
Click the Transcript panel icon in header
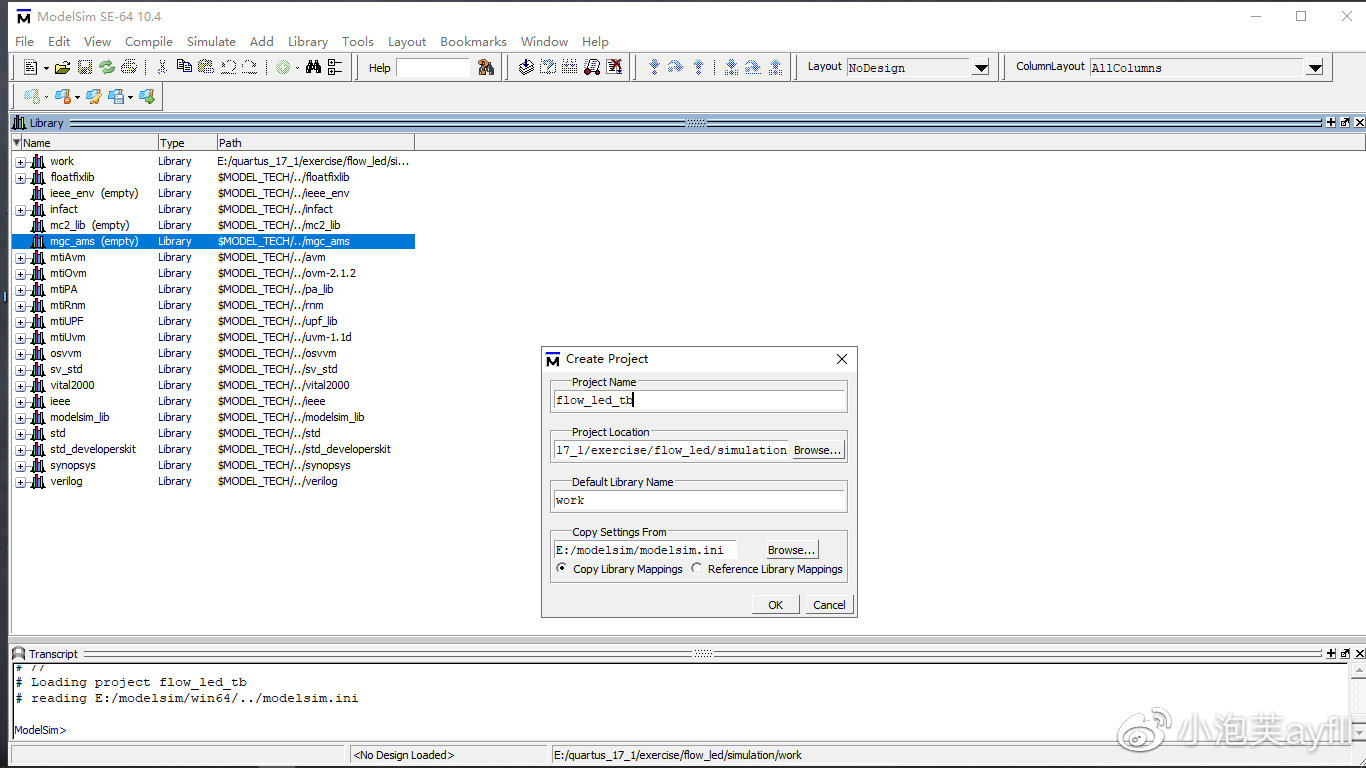pyautogui.click(x=19, y=653)
